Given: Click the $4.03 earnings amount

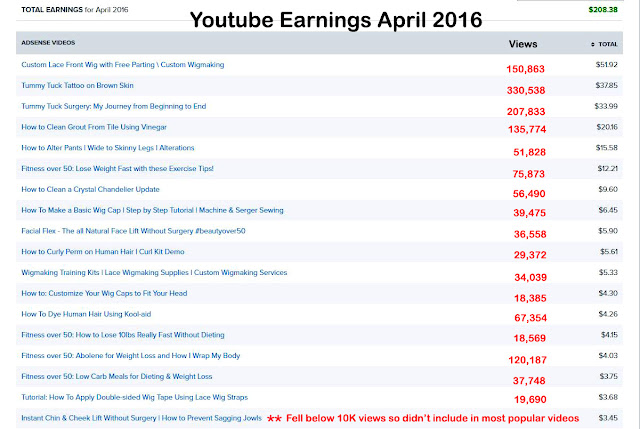Looking at the screenshot, I should [x=608, y=356].
